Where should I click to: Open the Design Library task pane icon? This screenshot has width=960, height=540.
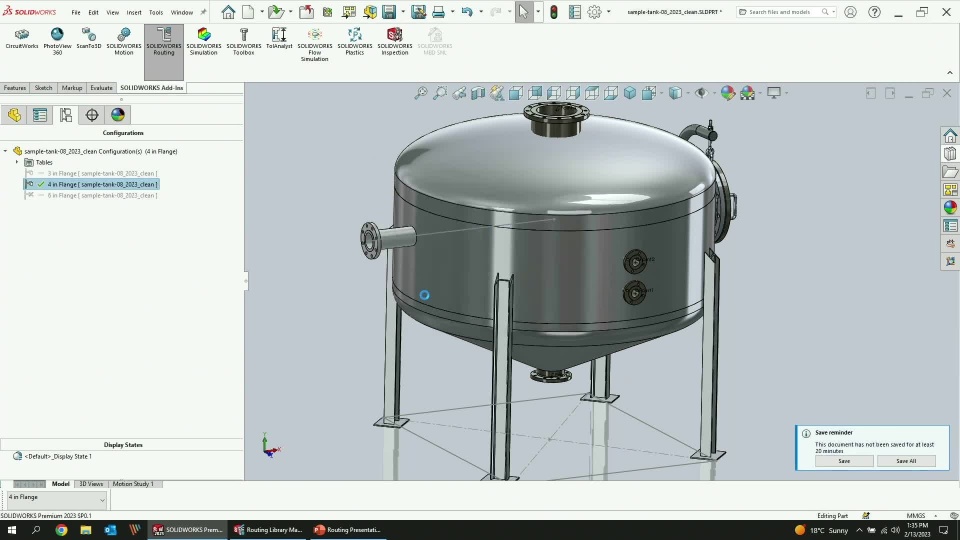pos(950,154)
